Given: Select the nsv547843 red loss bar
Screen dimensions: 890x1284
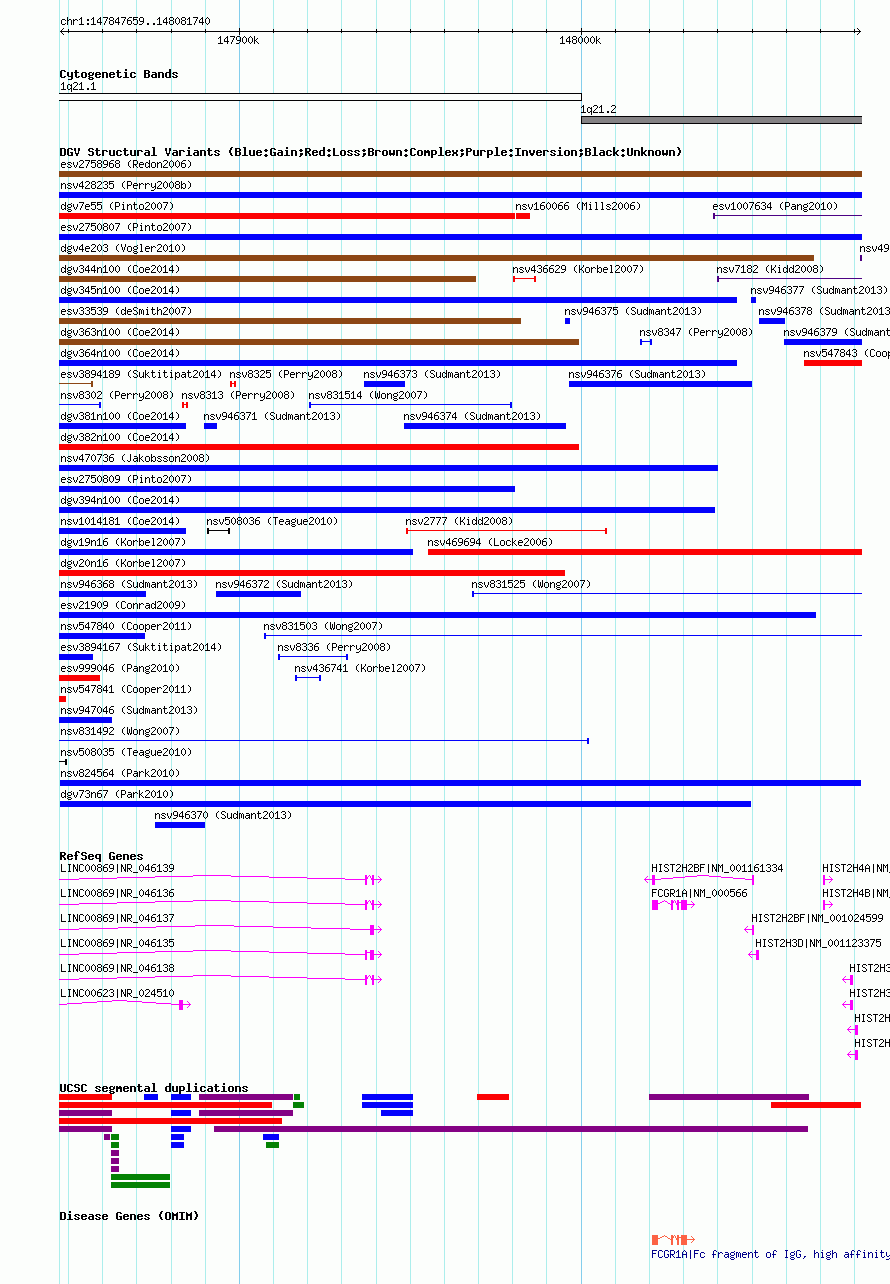Looking at the screenshot, I should pos(833,363).
